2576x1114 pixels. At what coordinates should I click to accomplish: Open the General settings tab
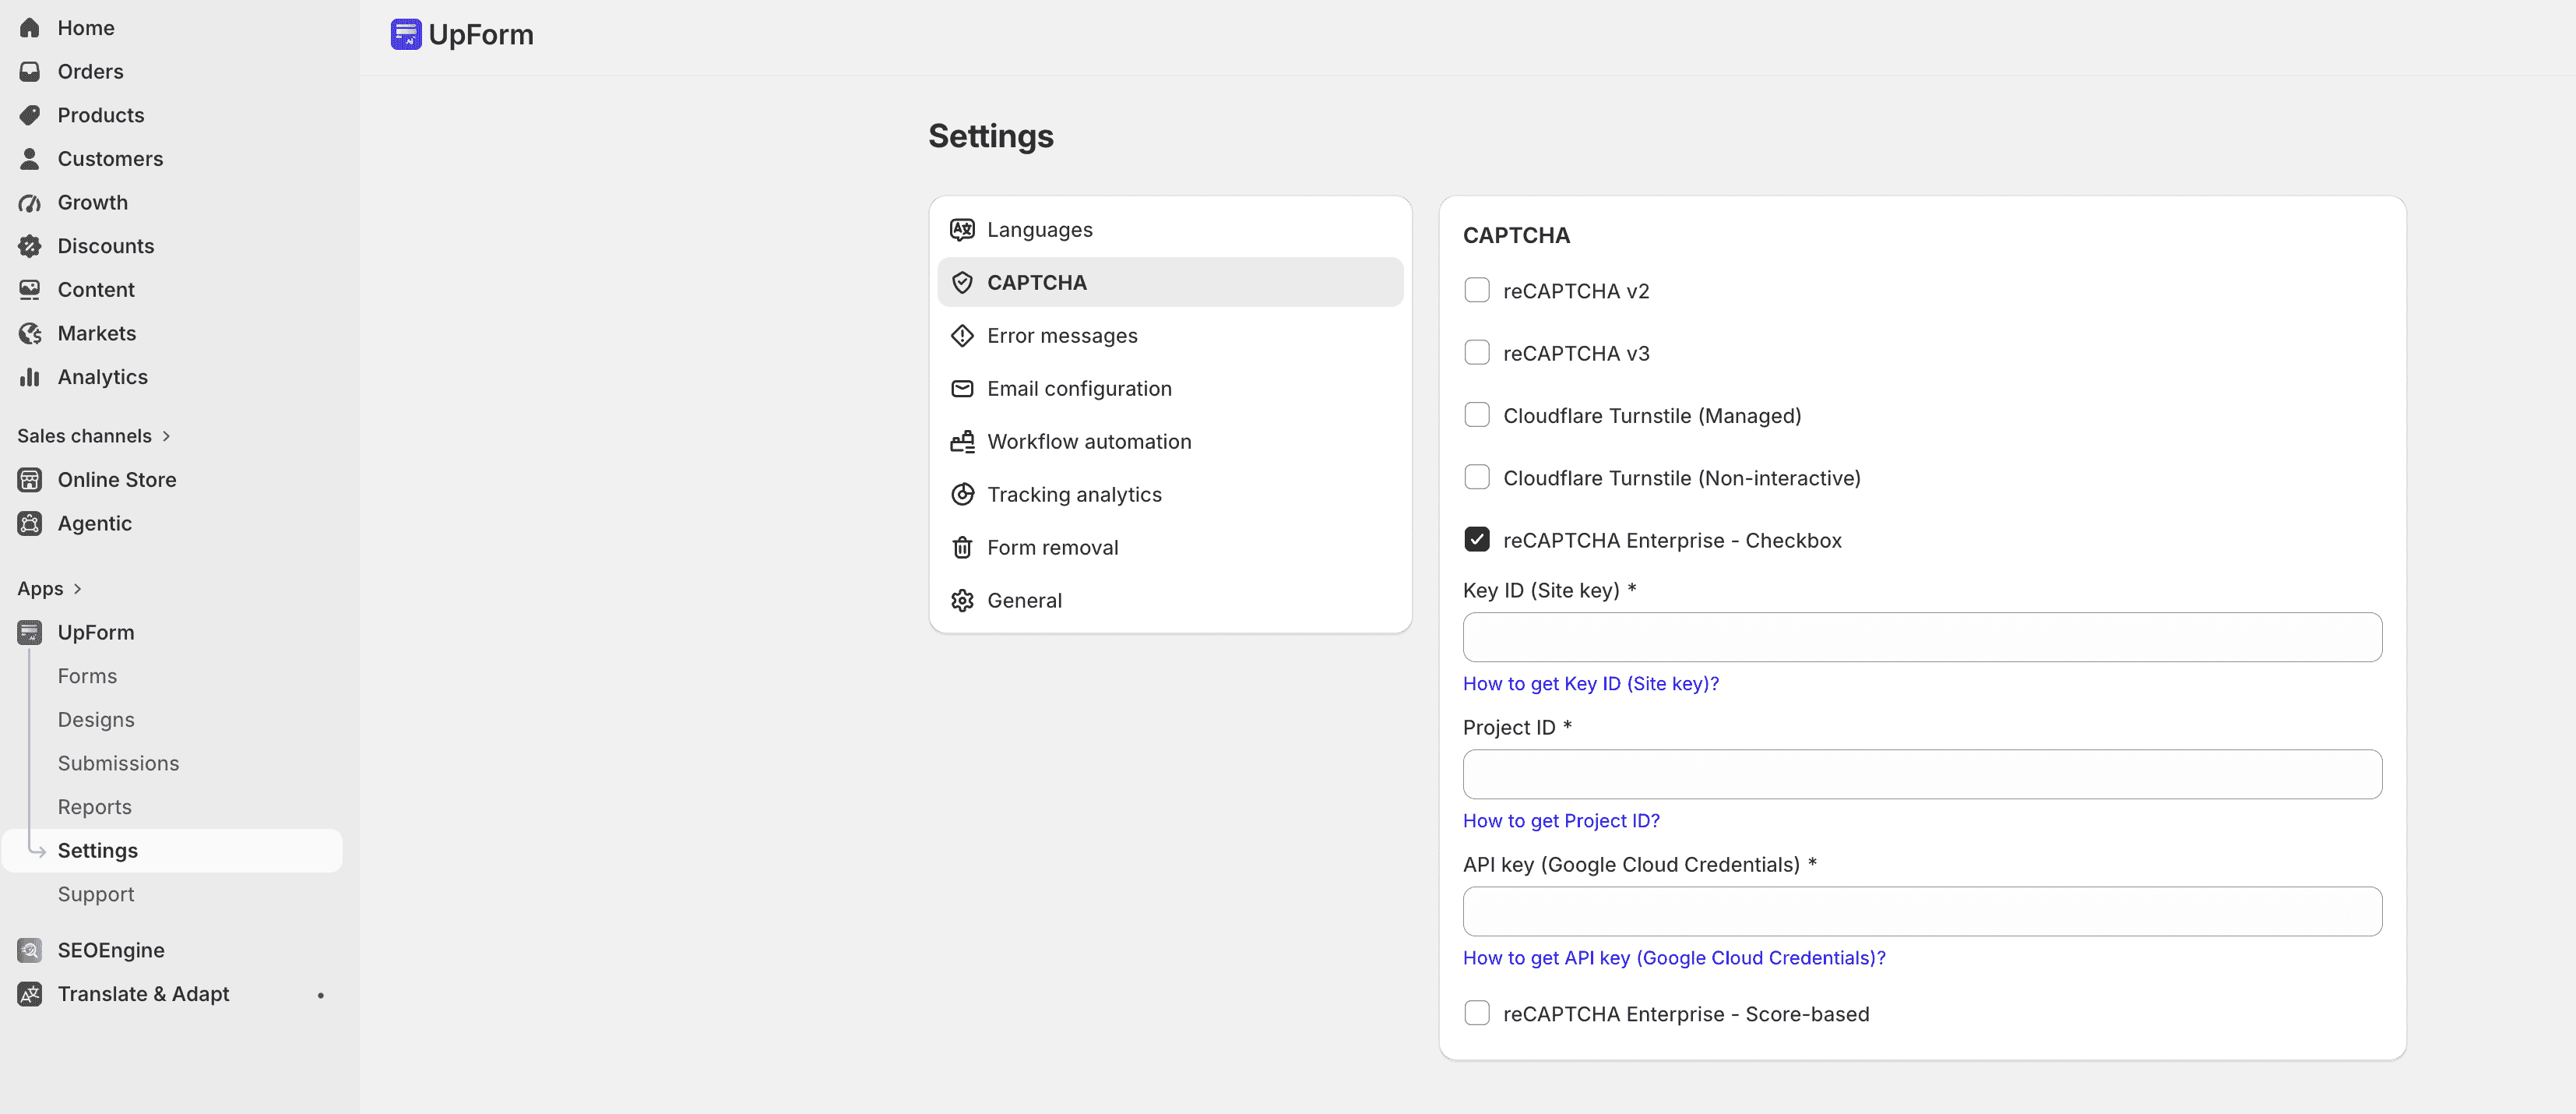[1170, 601]
